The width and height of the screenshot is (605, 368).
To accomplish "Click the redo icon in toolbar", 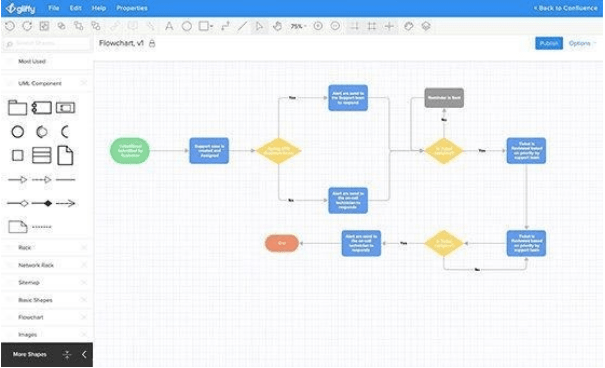I will pyautogui.click(x=27, y=26).
